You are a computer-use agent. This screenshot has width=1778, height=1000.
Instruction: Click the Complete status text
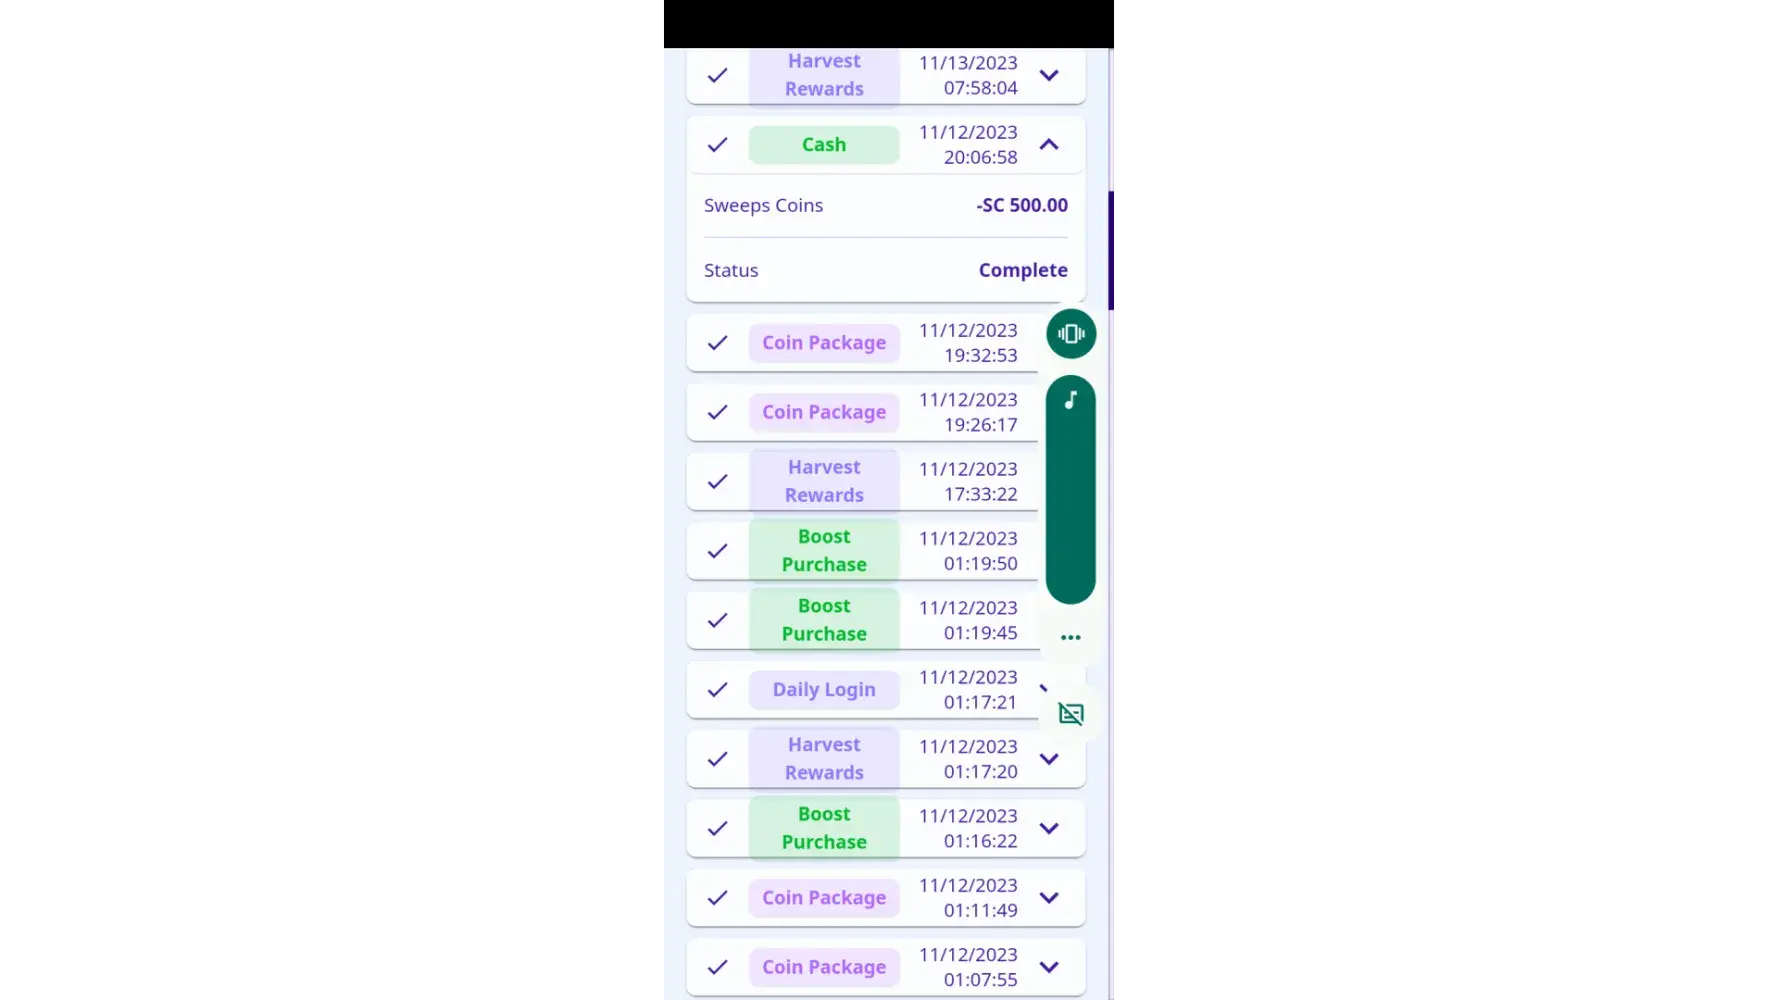(1023, 270)
